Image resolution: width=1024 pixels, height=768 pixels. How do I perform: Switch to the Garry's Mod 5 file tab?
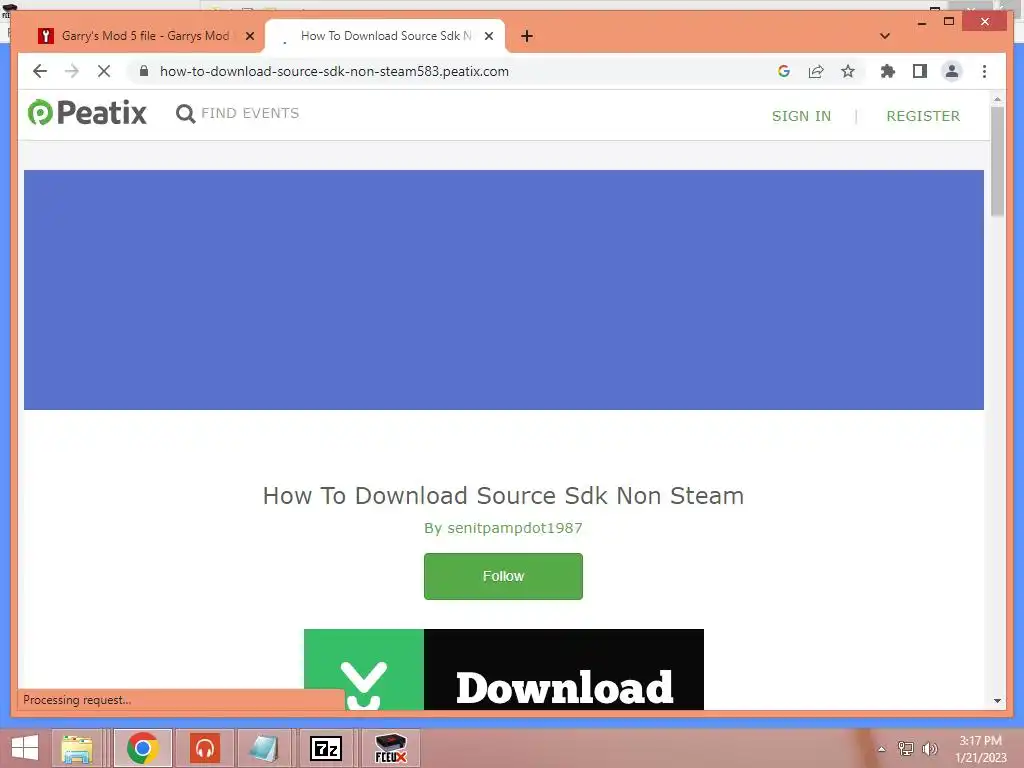click(x=145, y=36)
